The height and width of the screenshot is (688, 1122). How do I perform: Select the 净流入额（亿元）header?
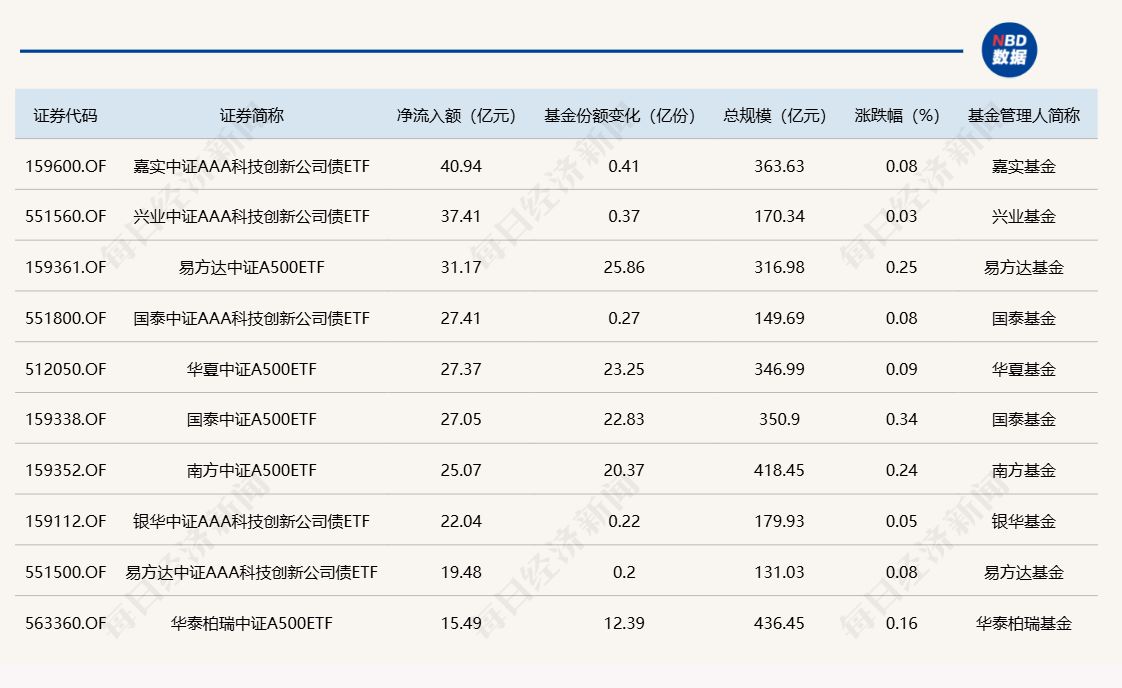pos(456,115)
